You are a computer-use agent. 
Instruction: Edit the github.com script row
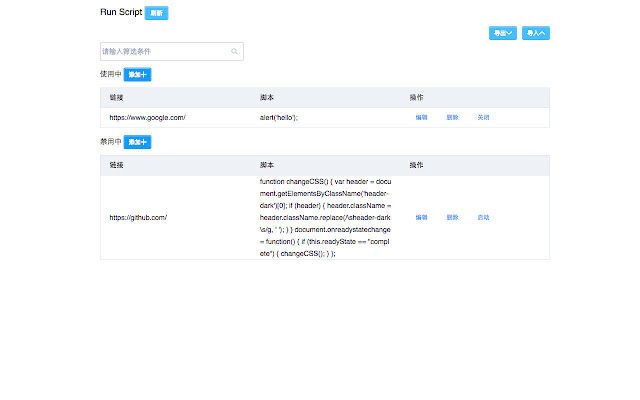421,218
